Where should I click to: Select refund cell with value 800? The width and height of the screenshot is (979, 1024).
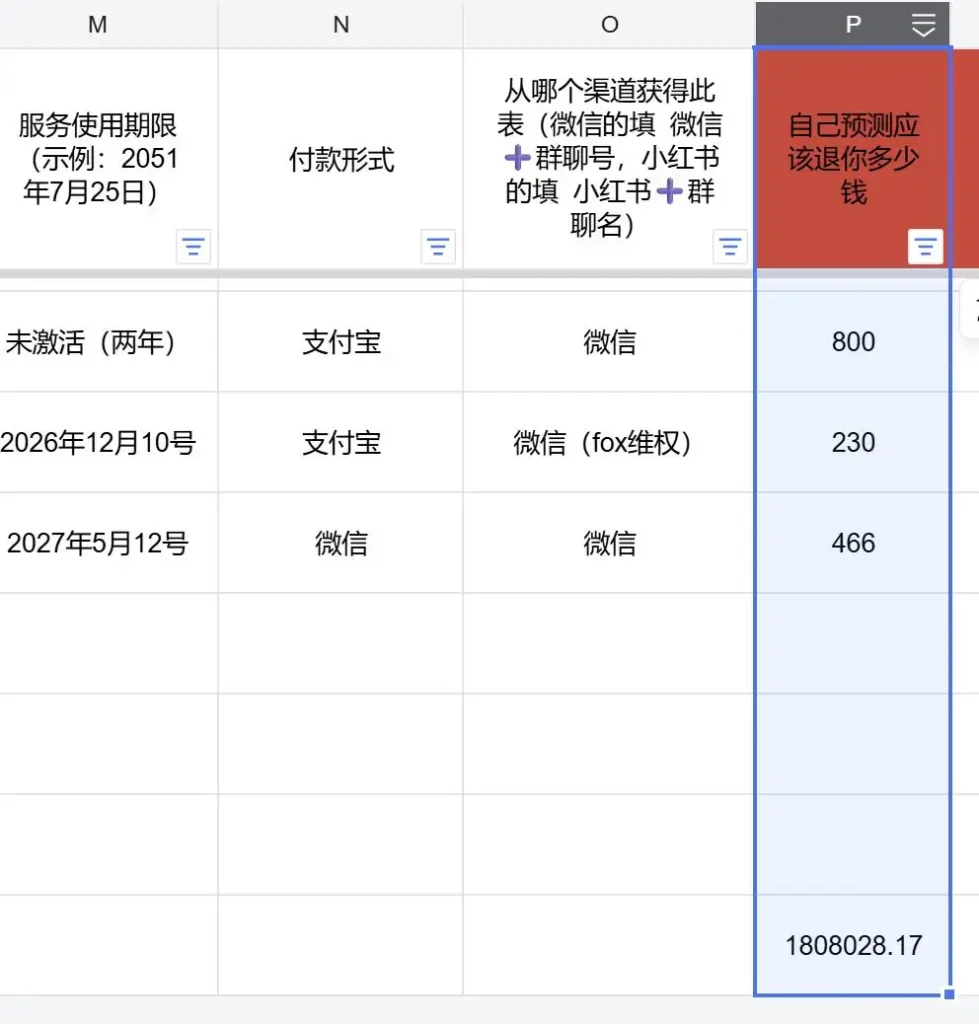click(853, 342)
